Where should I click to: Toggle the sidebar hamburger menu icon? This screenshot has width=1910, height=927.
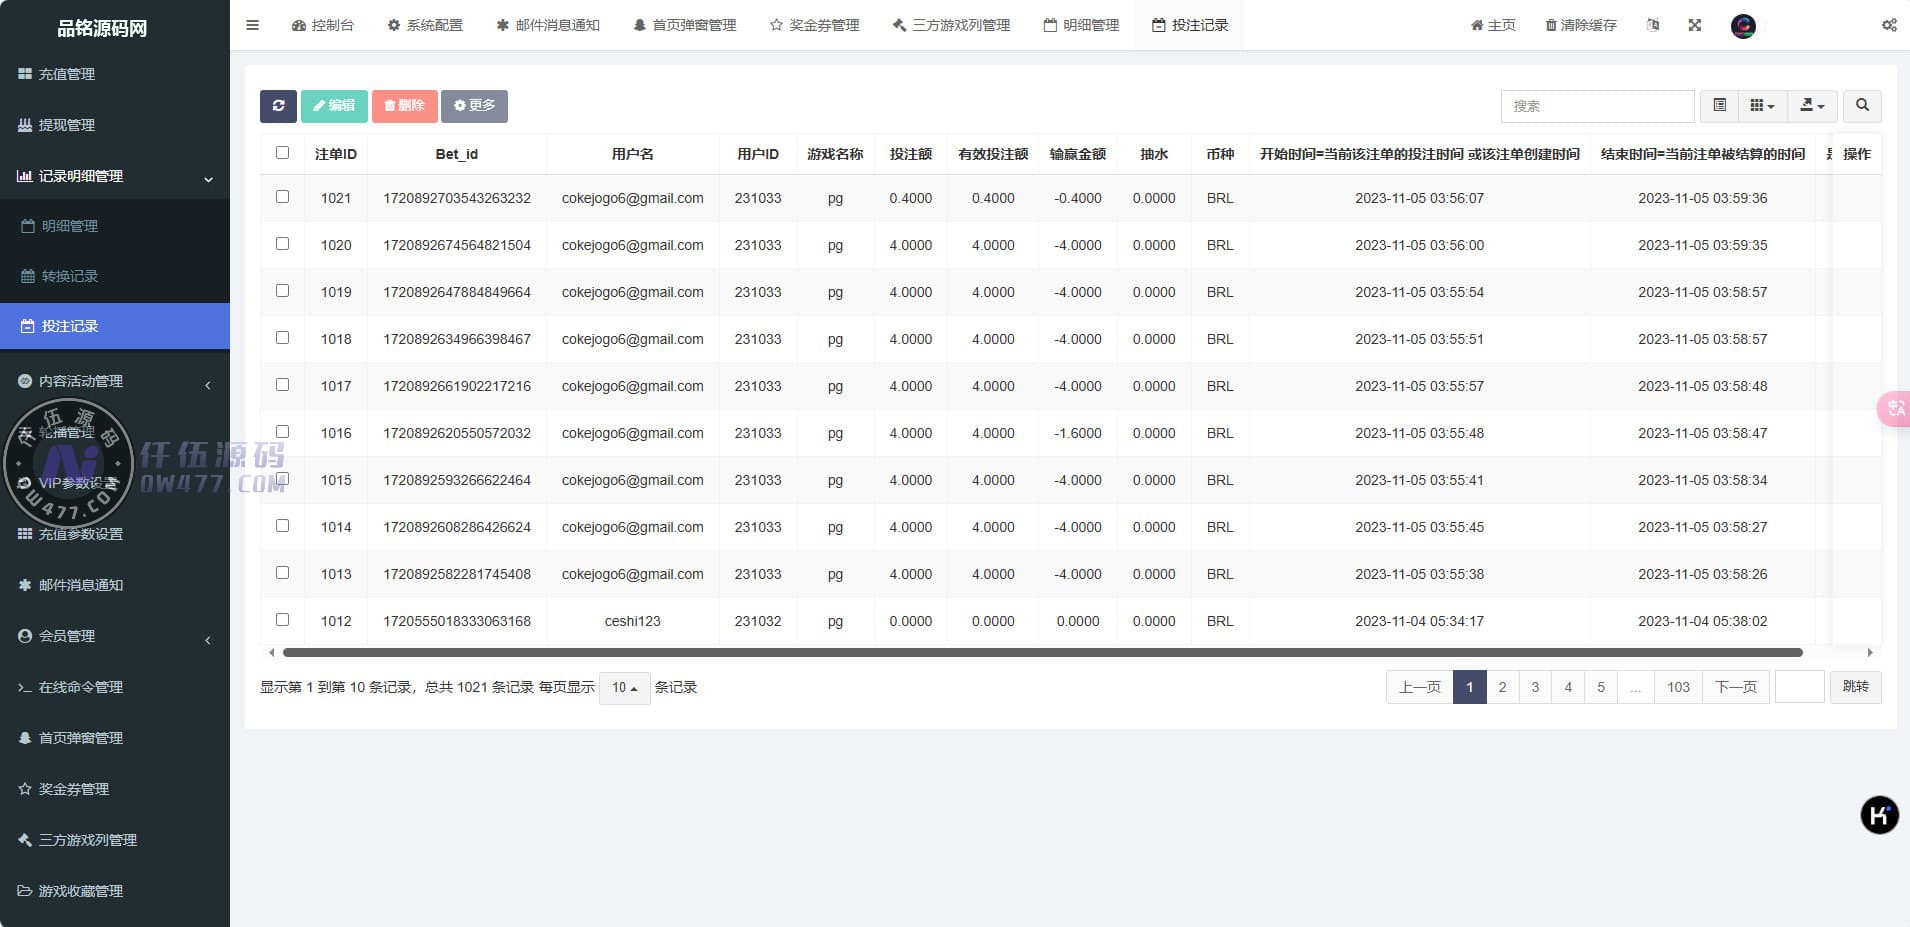point(252,25)
